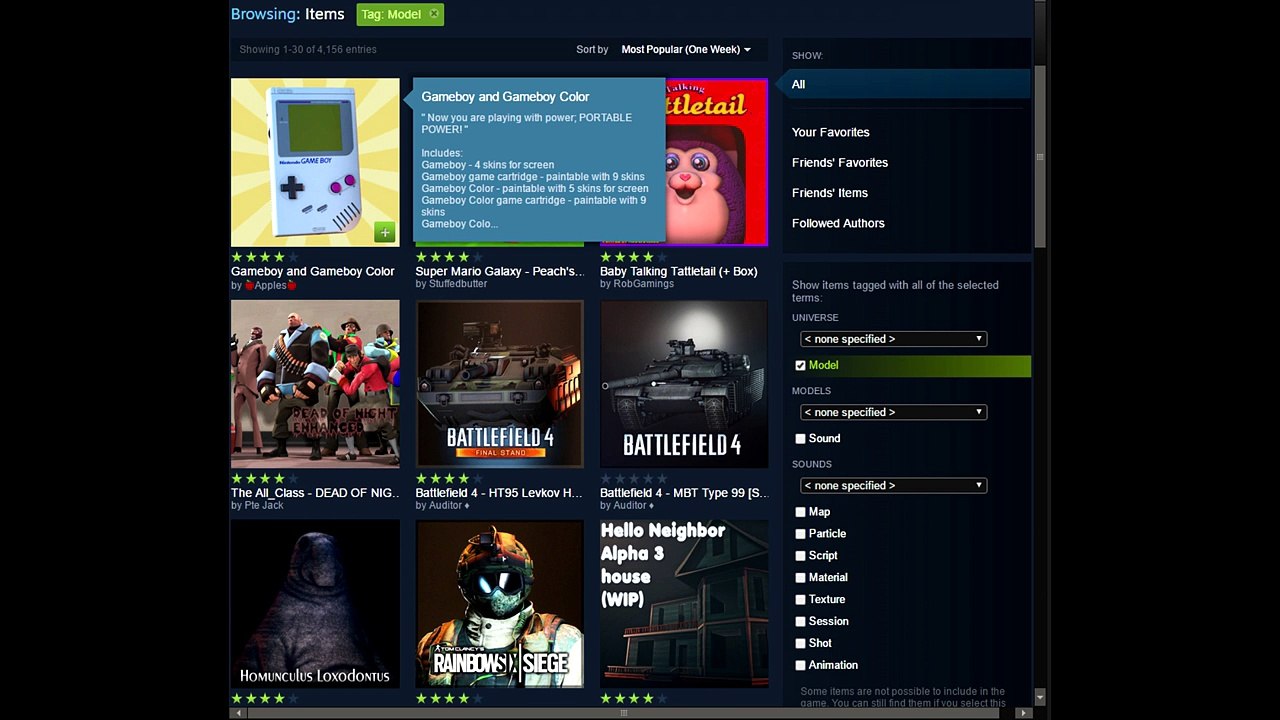
Task: Check the Particle filter box
Action: 800,534
